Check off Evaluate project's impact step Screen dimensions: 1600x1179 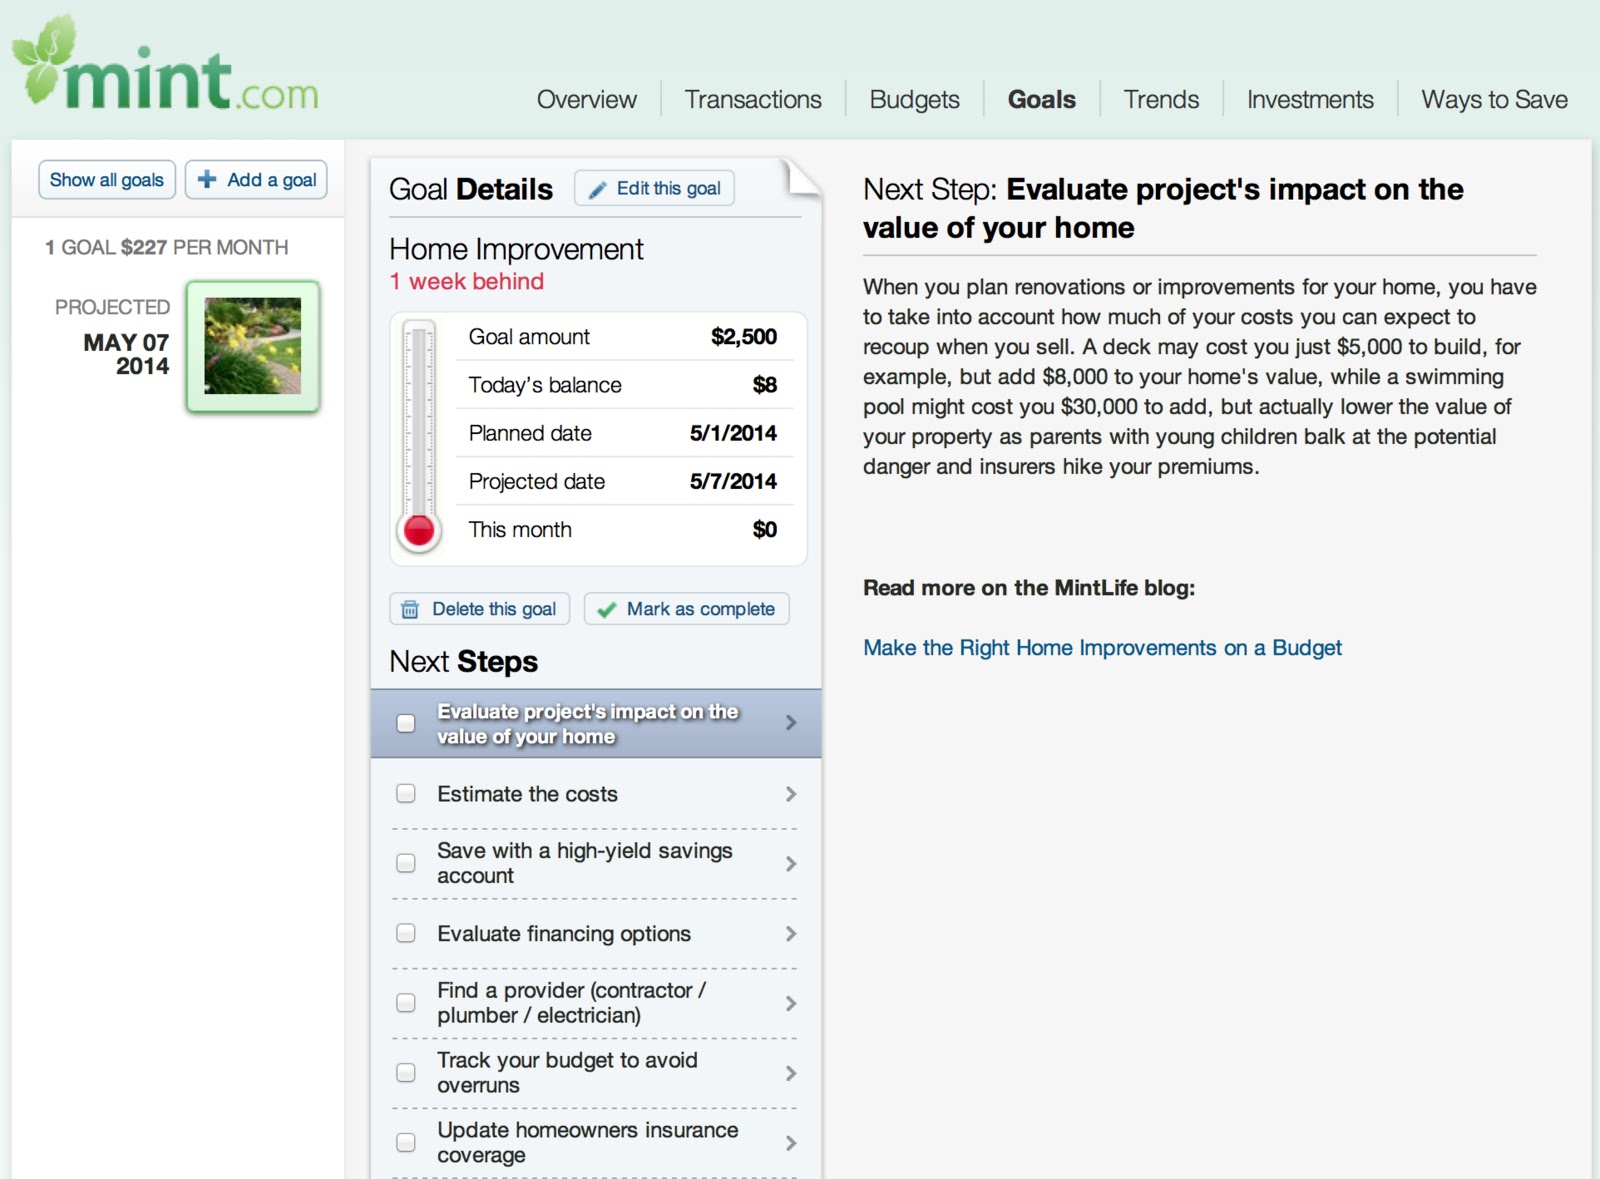405,722
